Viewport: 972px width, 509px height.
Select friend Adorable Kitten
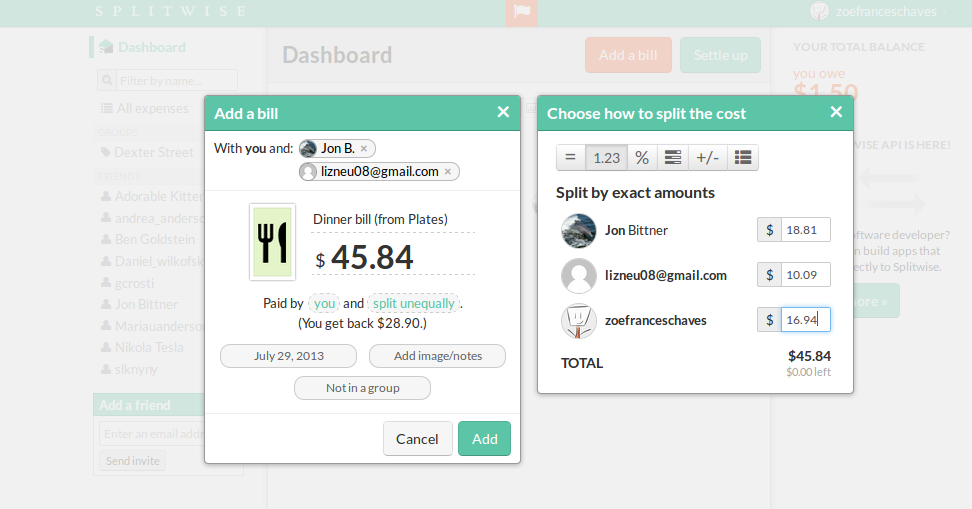pyautogui.click(x=159, y=197)
